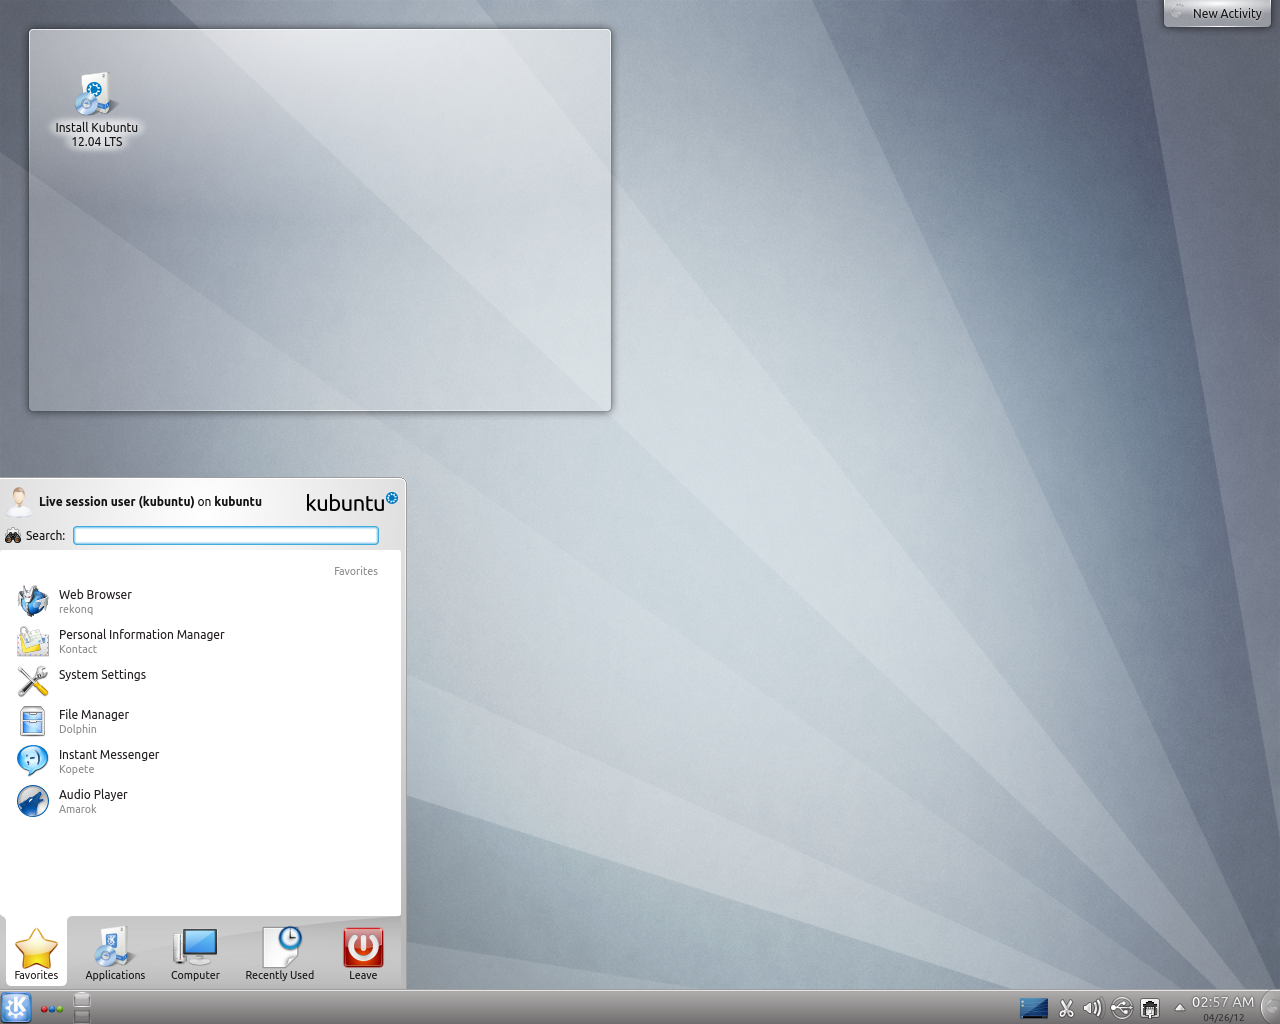The image size is (1280, 1024).
Task: Switch to the Applications tab
Action: coord(115,953)
